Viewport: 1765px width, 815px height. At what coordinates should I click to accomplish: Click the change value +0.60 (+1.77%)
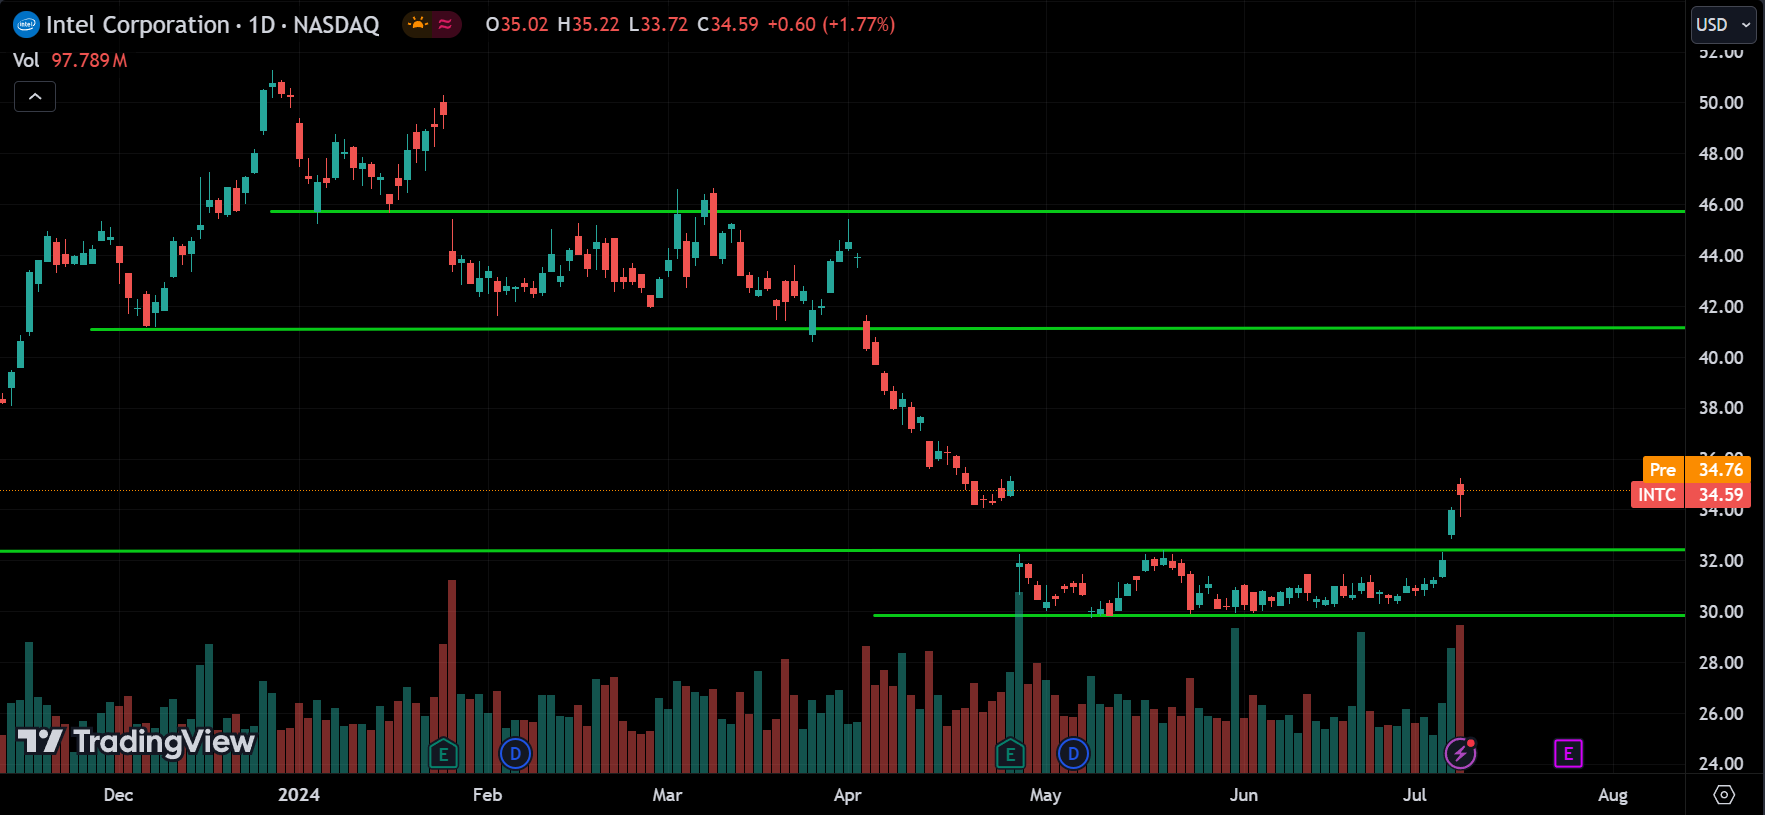click(831, 24)
